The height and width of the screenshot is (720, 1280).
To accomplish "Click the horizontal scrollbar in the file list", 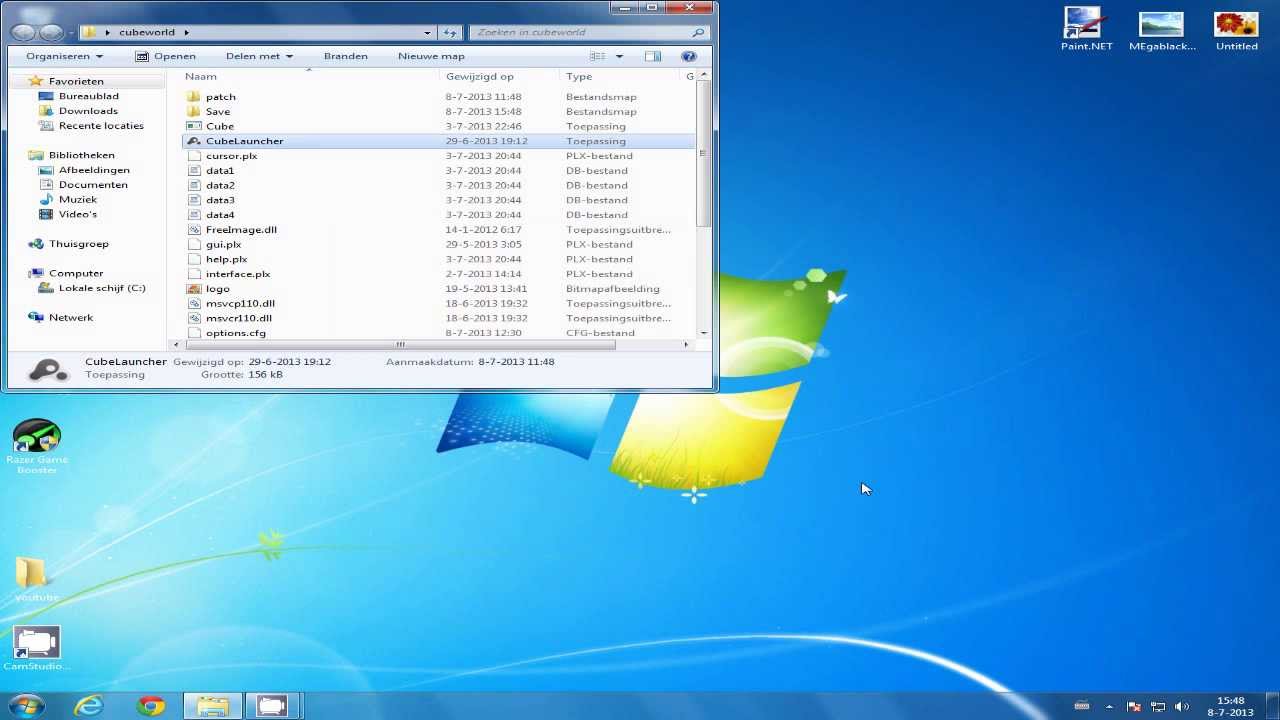I will pyautogui.click(x=400, y=345).
